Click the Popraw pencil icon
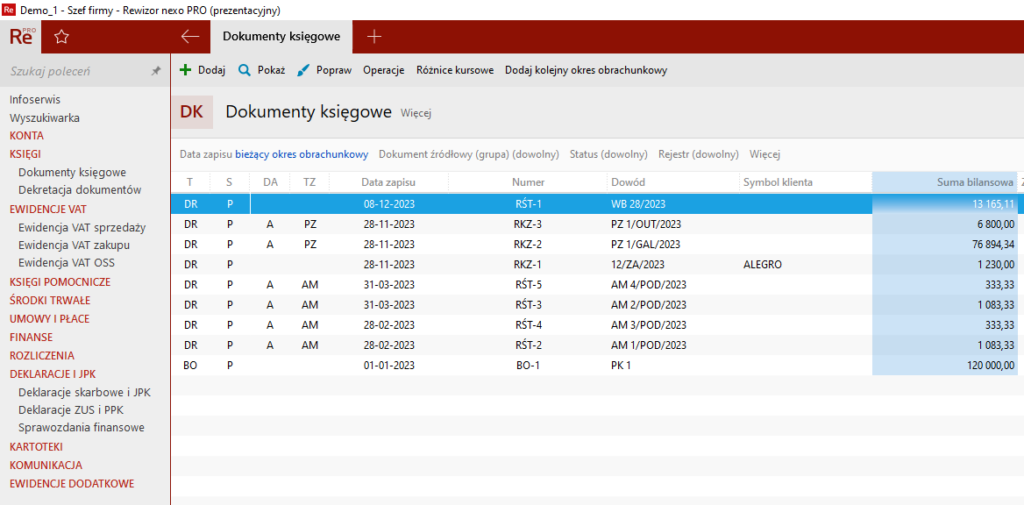1024x505 pixels. [x=303, y=71]
